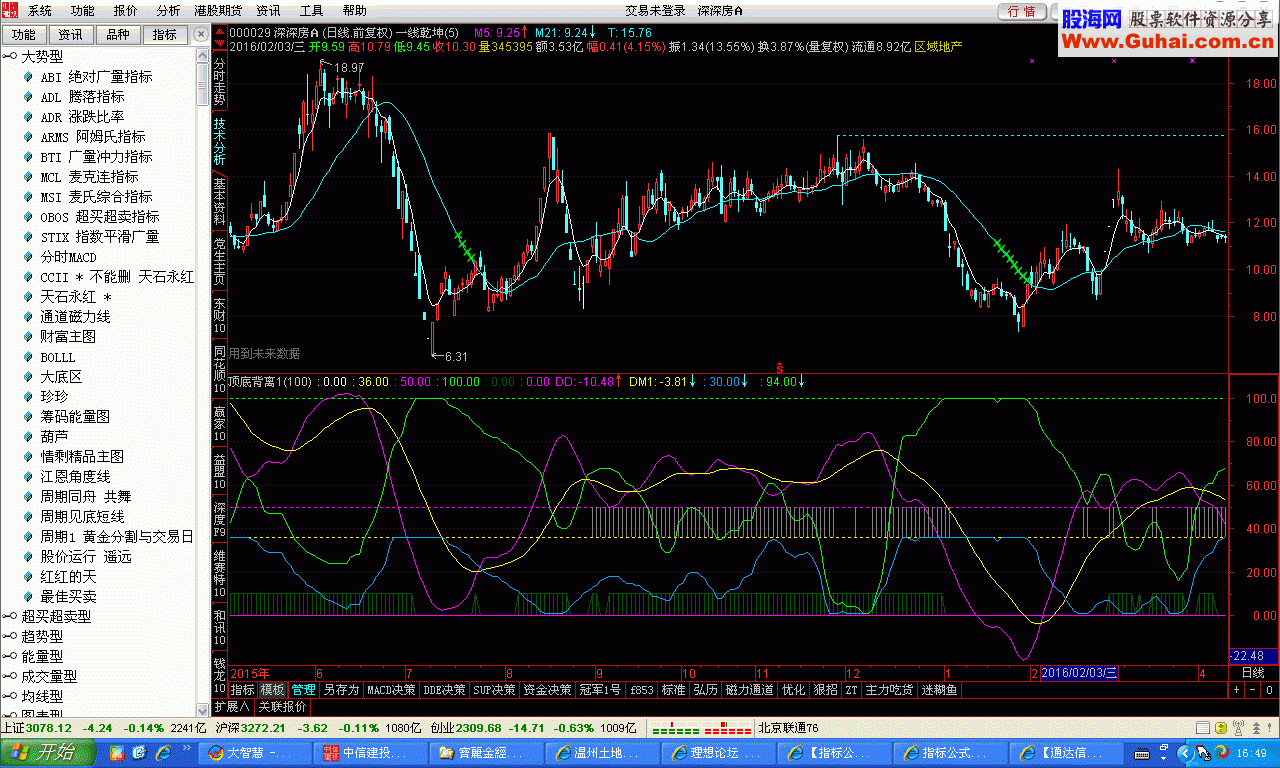Select the 江恩角度线 indicator
This screenshot has height=768, width=1280.
75,477
